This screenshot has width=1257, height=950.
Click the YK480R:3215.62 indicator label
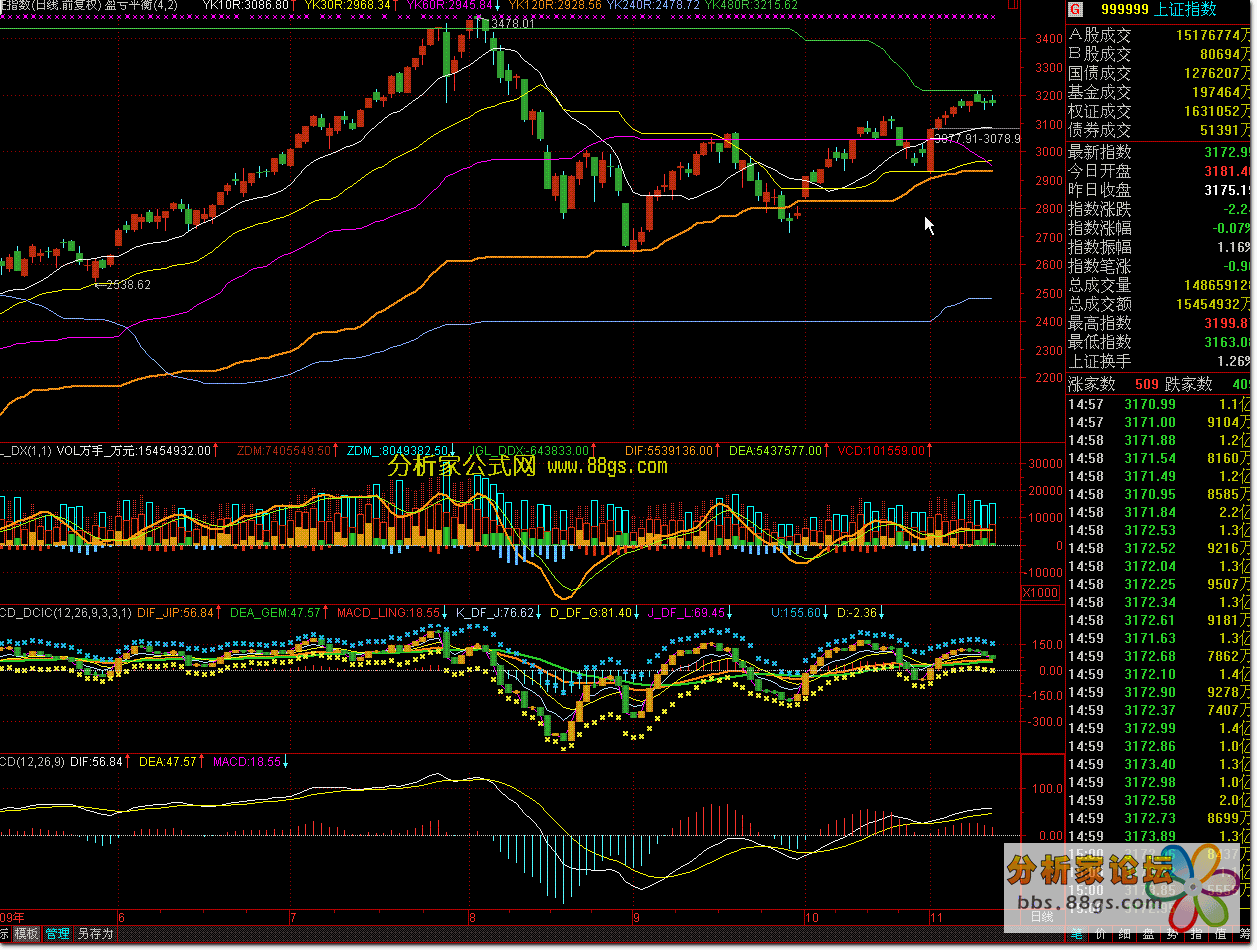point(751,6)
